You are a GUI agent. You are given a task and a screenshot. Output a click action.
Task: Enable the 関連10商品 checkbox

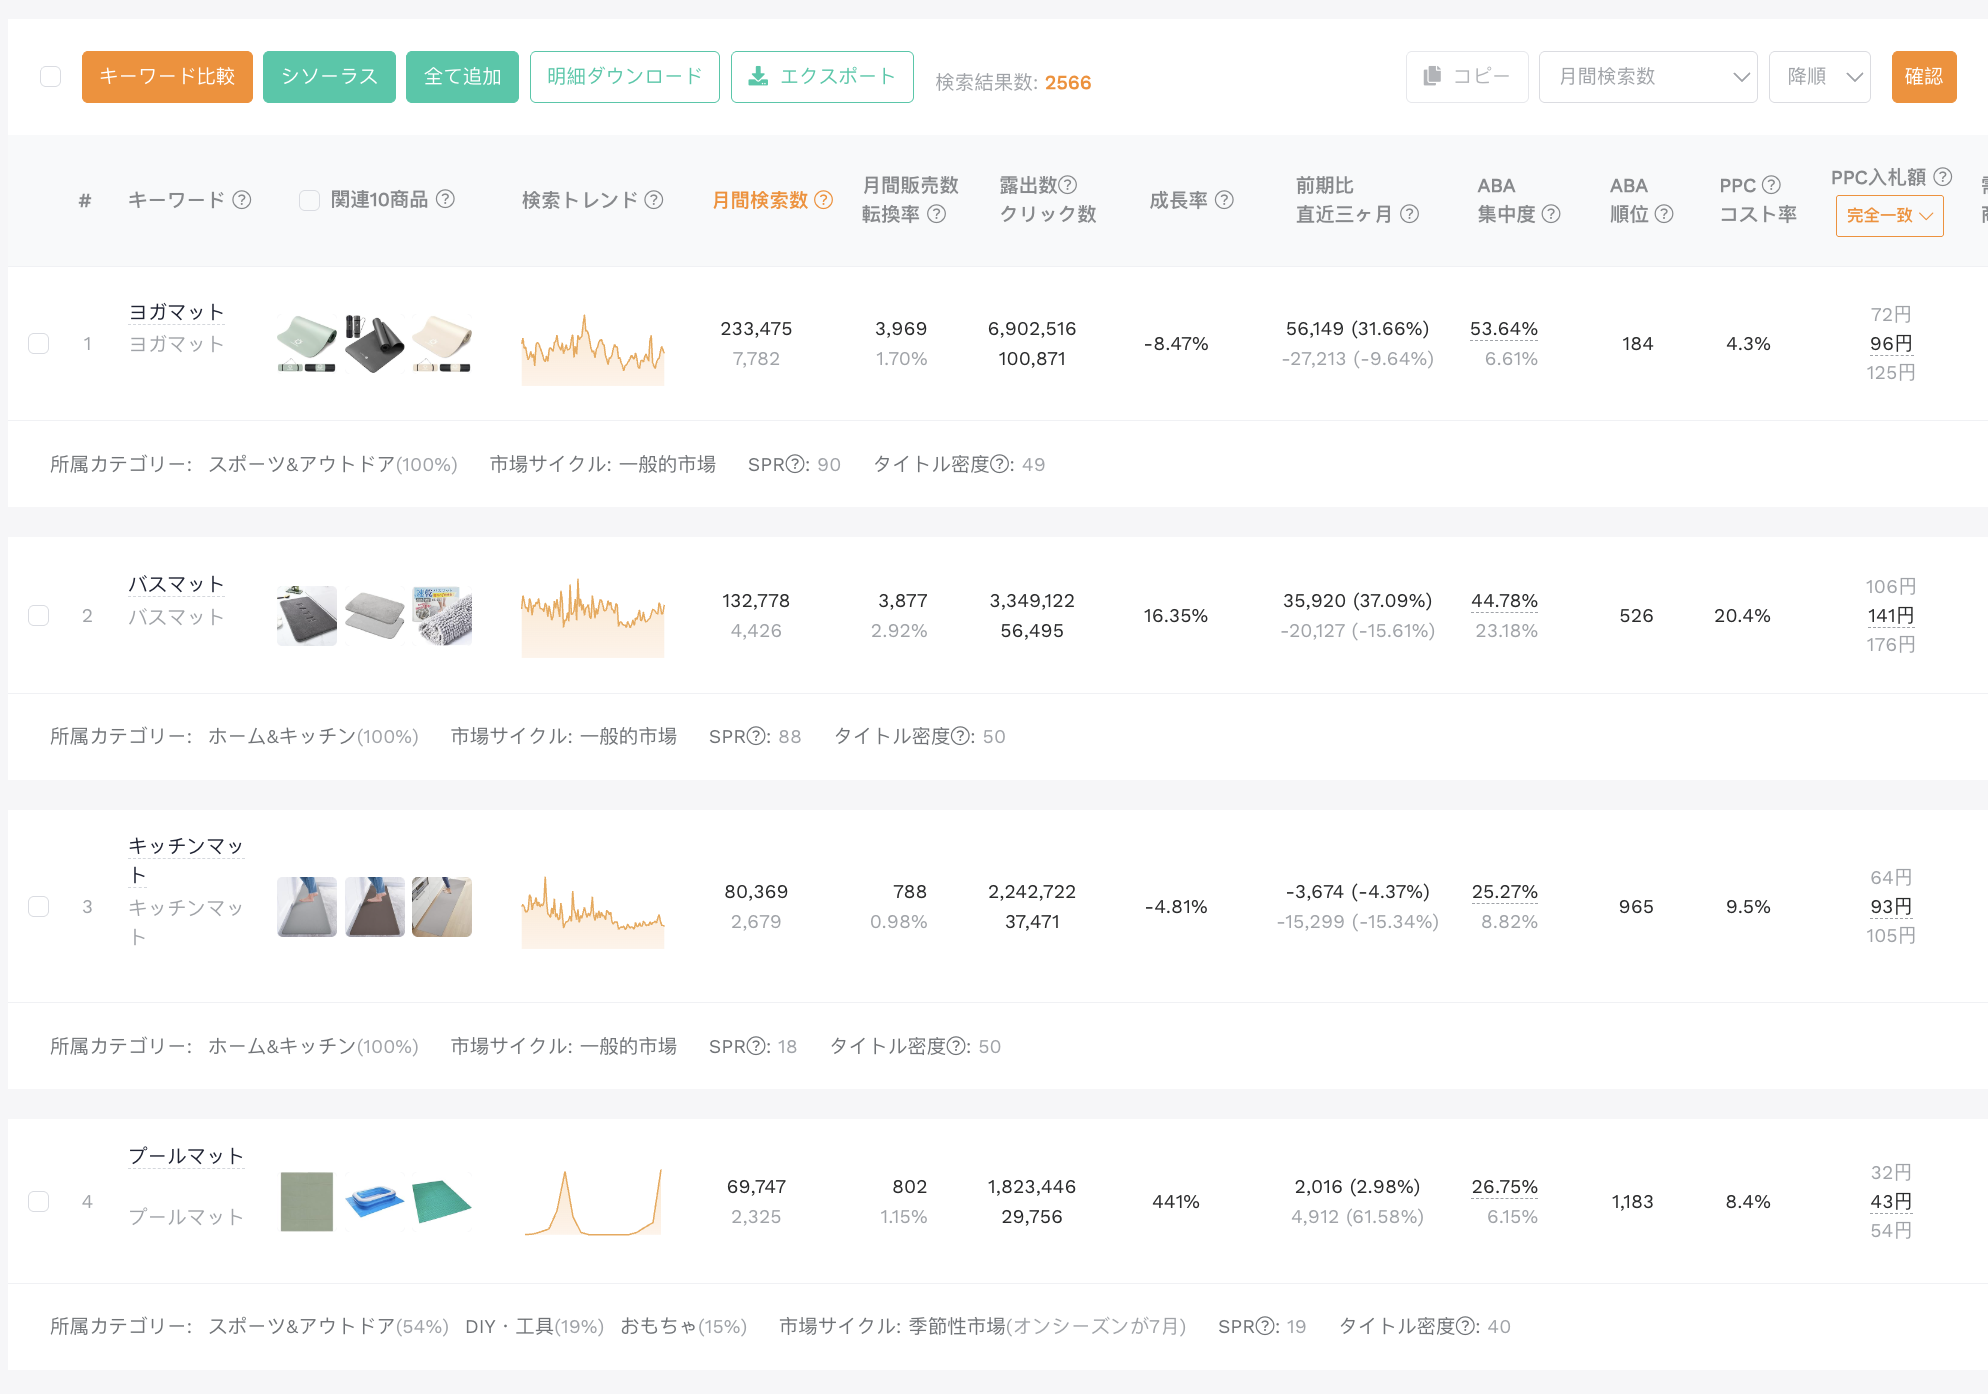pyautogui.click(x=310, y=200)
